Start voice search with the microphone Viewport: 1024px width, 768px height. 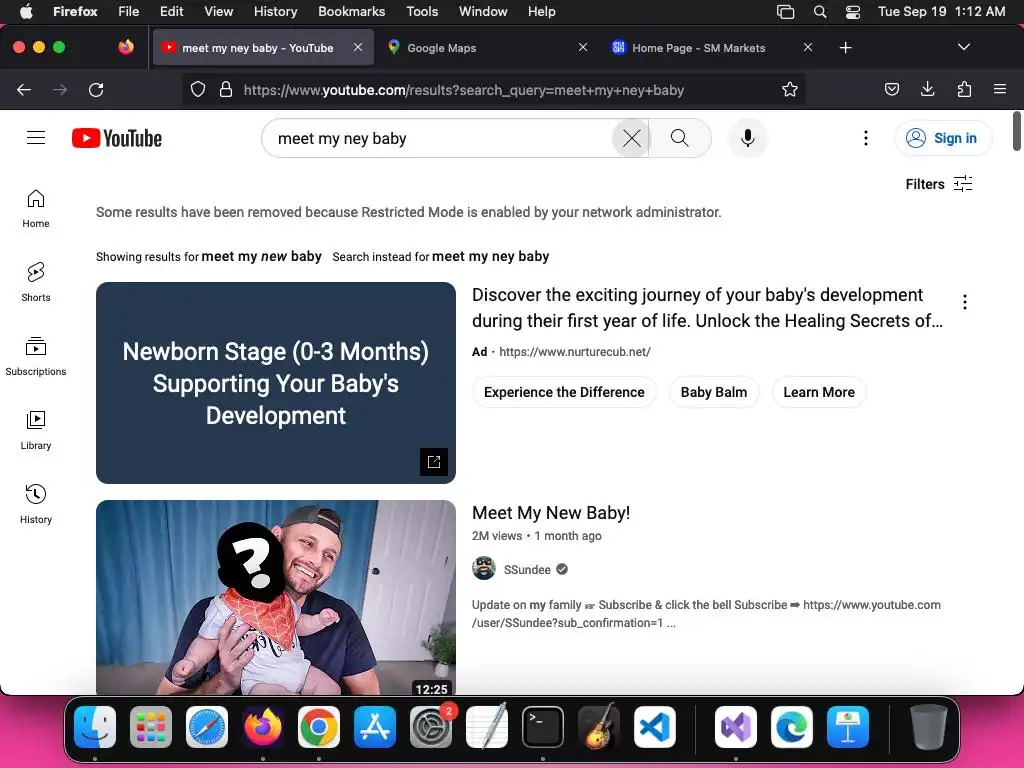point(748,138)
